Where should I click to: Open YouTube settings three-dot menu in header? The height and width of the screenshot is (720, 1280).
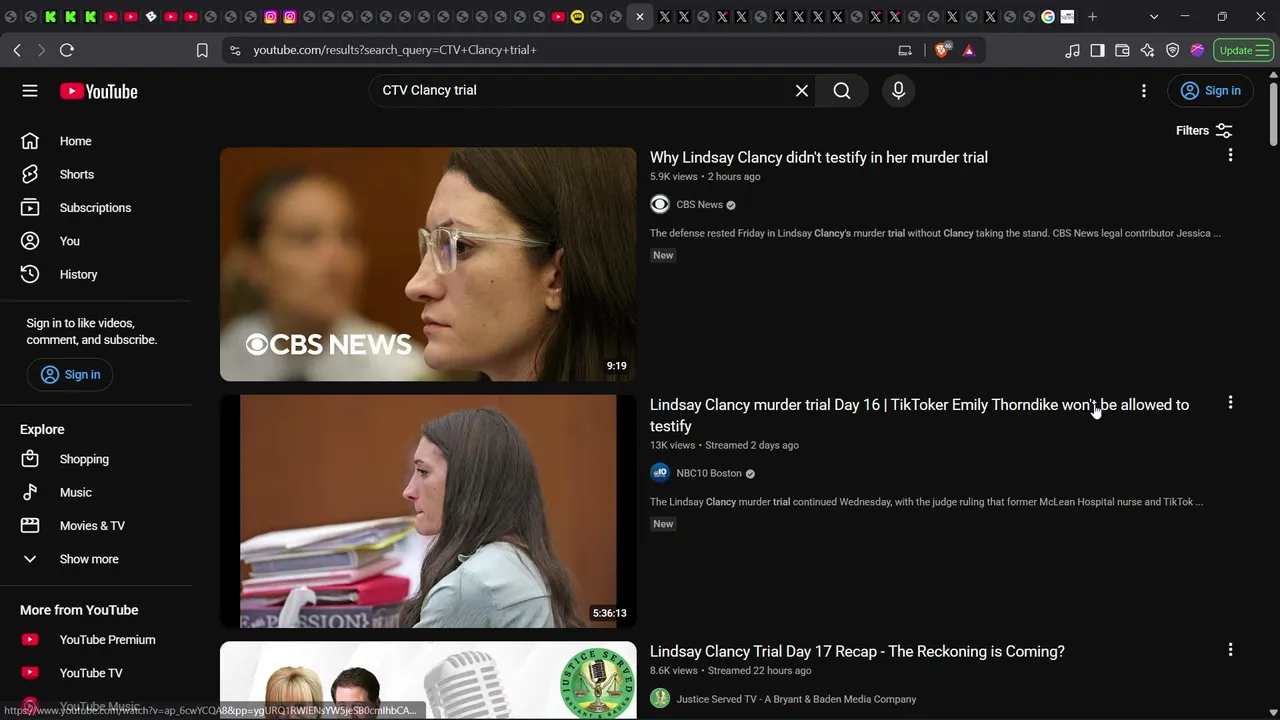tap(1144, 91)
